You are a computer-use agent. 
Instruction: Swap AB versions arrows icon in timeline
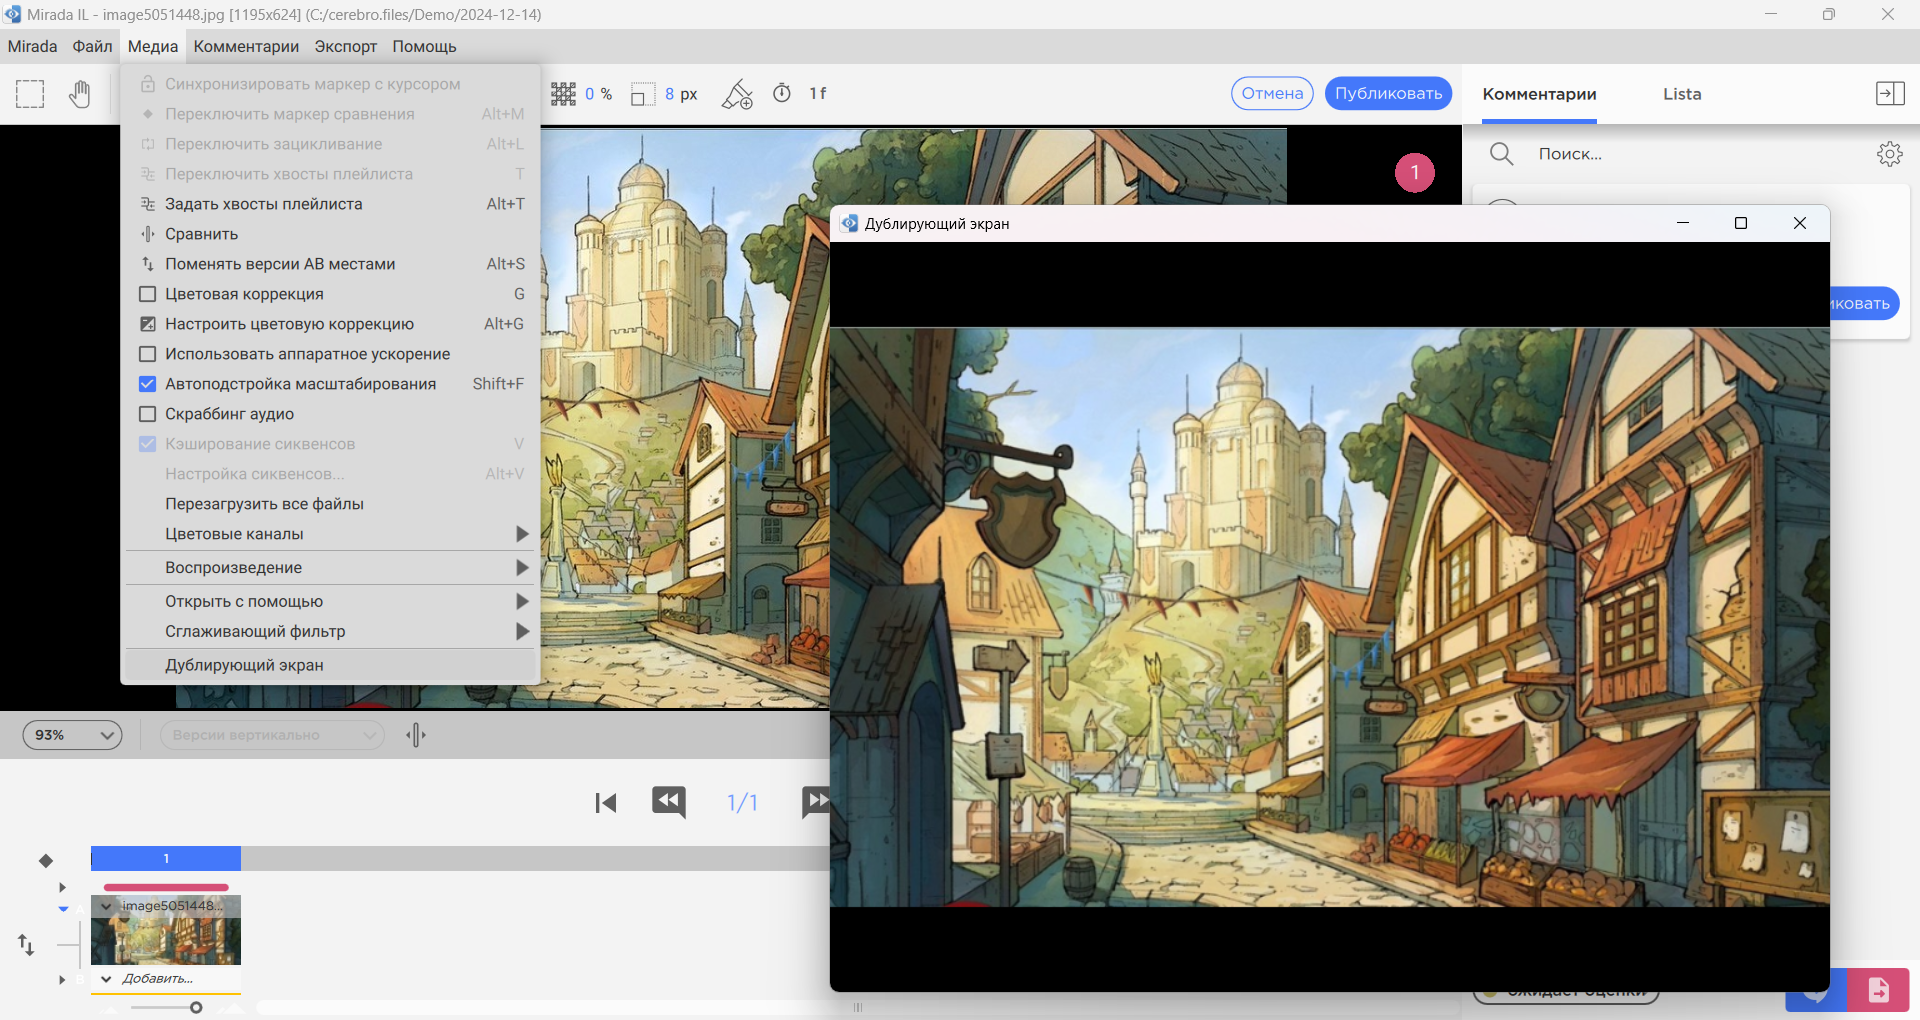26,944
